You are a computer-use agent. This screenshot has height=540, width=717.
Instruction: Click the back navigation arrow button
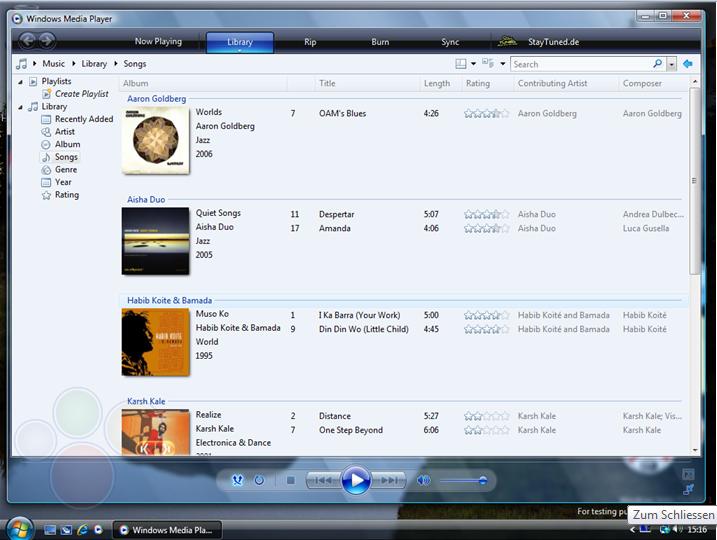point(27,41)
